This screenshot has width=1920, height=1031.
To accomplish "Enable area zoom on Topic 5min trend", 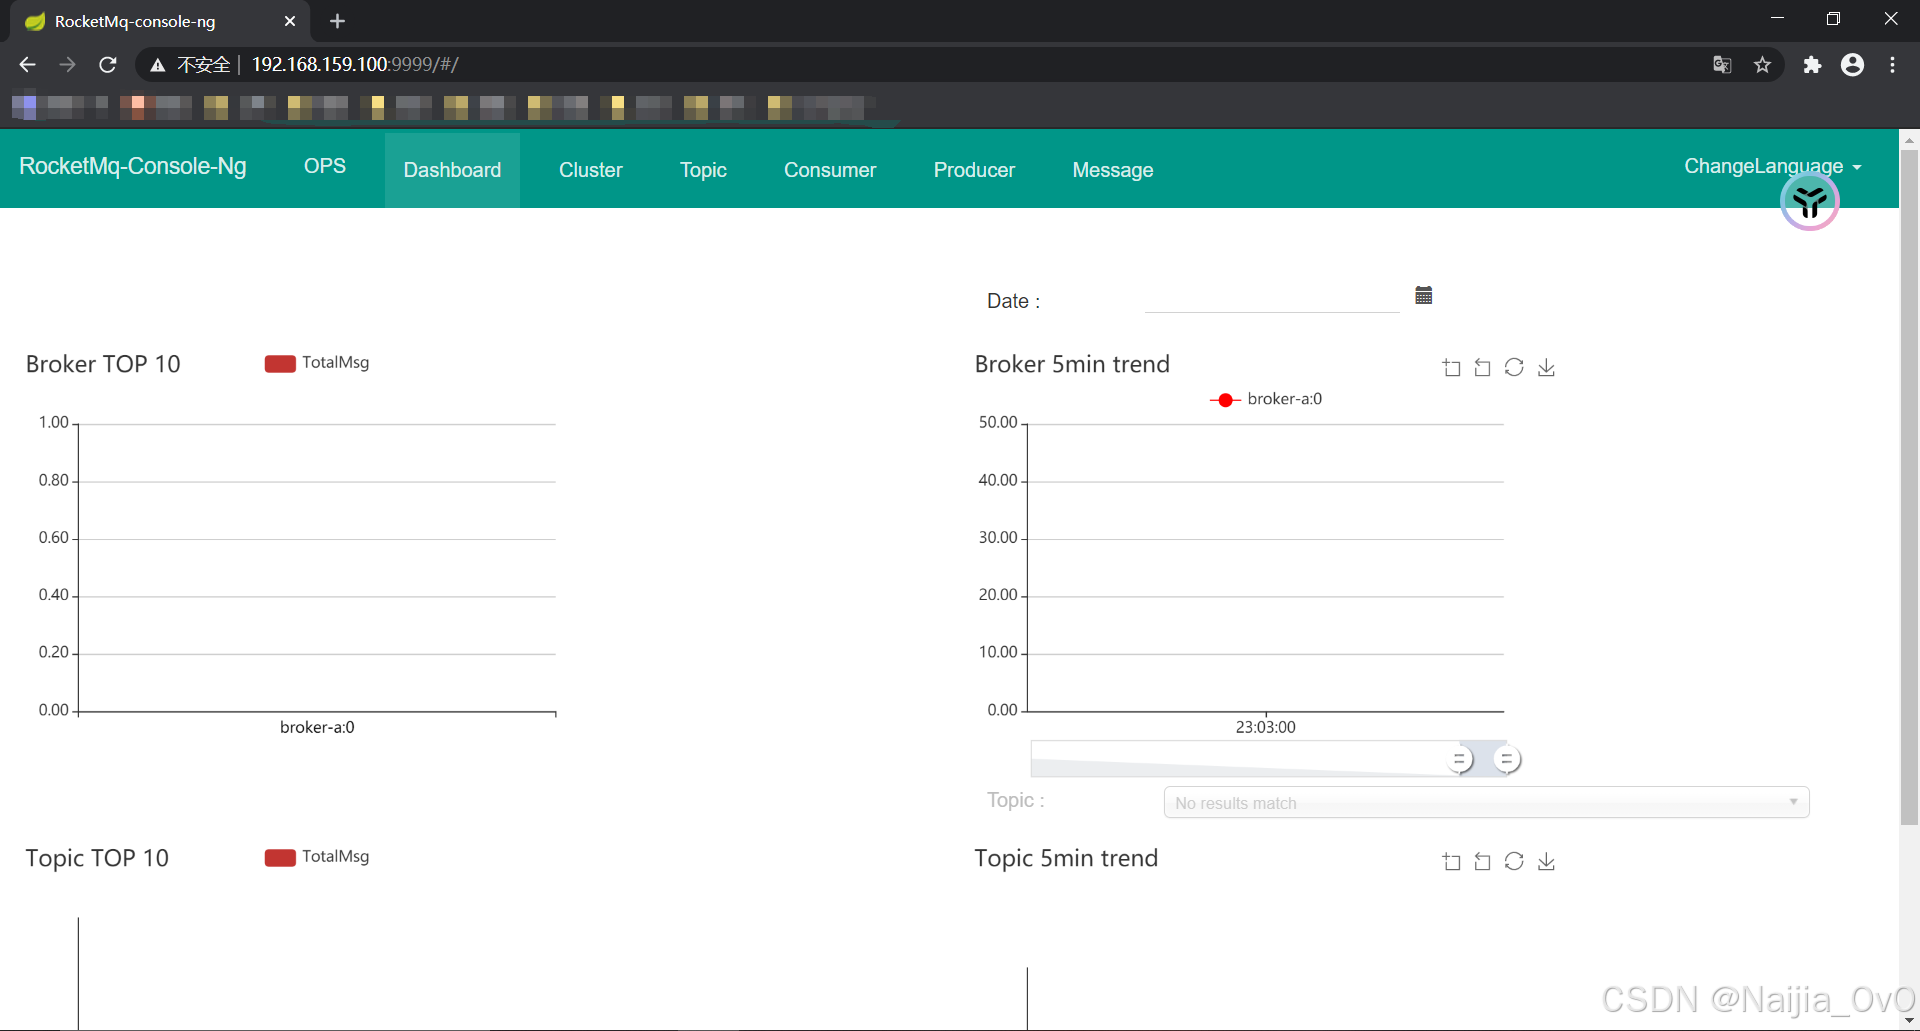I will coord(1452,862).
